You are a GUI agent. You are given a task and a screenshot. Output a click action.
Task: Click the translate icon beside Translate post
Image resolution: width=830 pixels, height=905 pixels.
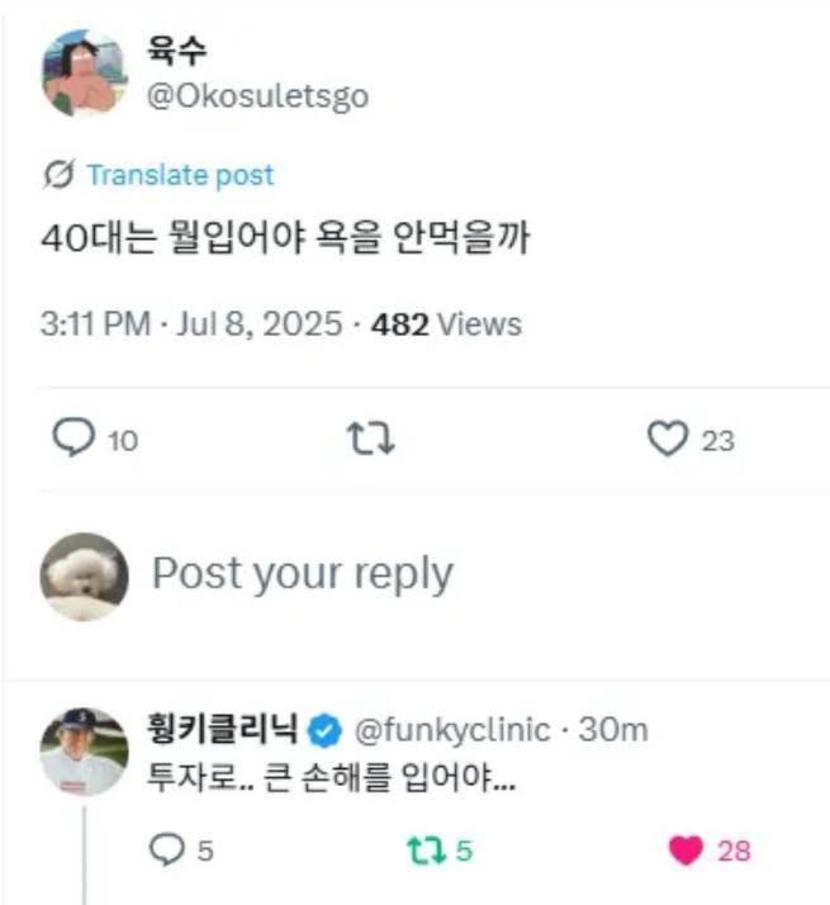pos(59,176)
